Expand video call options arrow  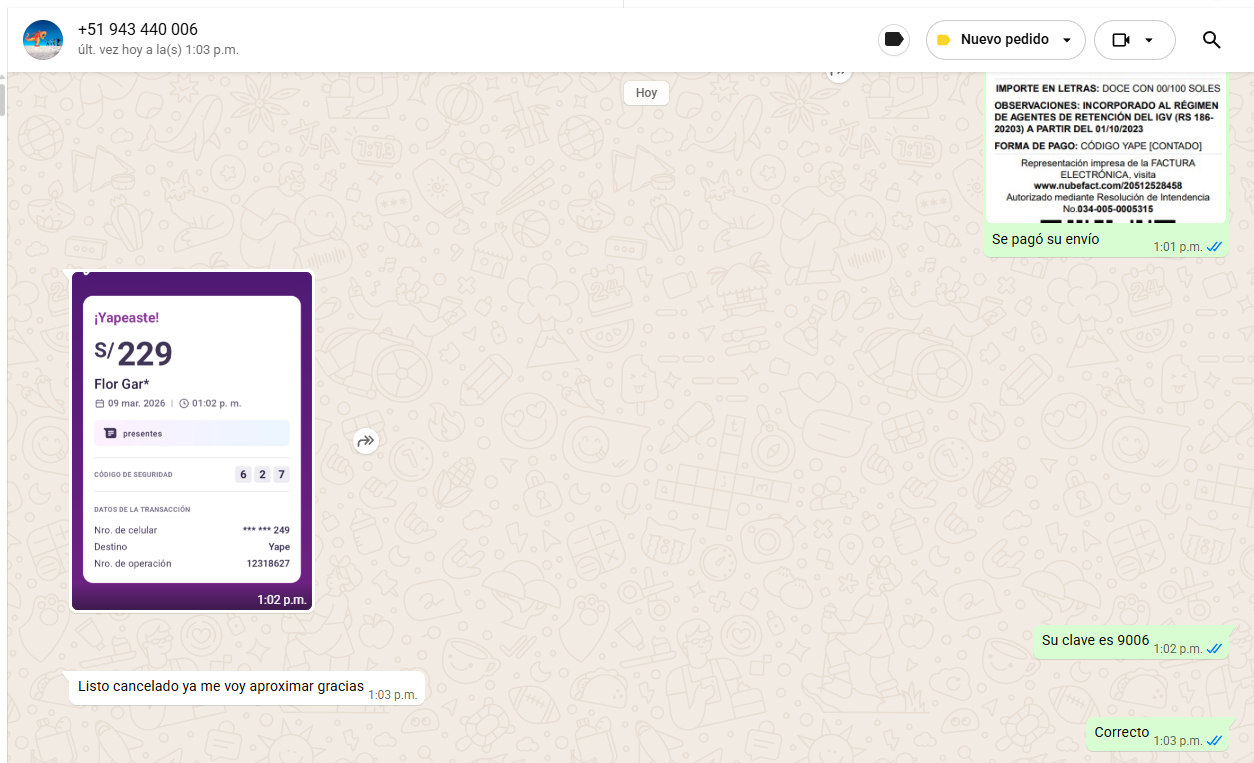(1149, 40)
